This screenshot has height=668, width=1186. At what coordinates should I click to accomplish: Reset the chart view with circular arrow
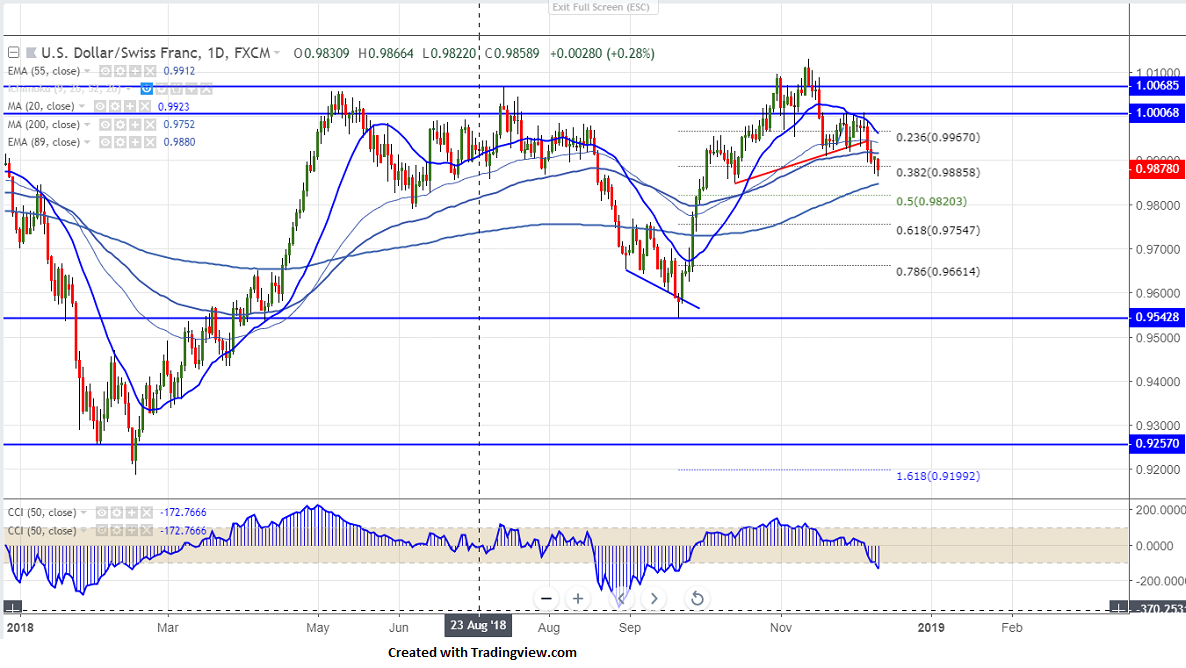[x=697, y=598]
